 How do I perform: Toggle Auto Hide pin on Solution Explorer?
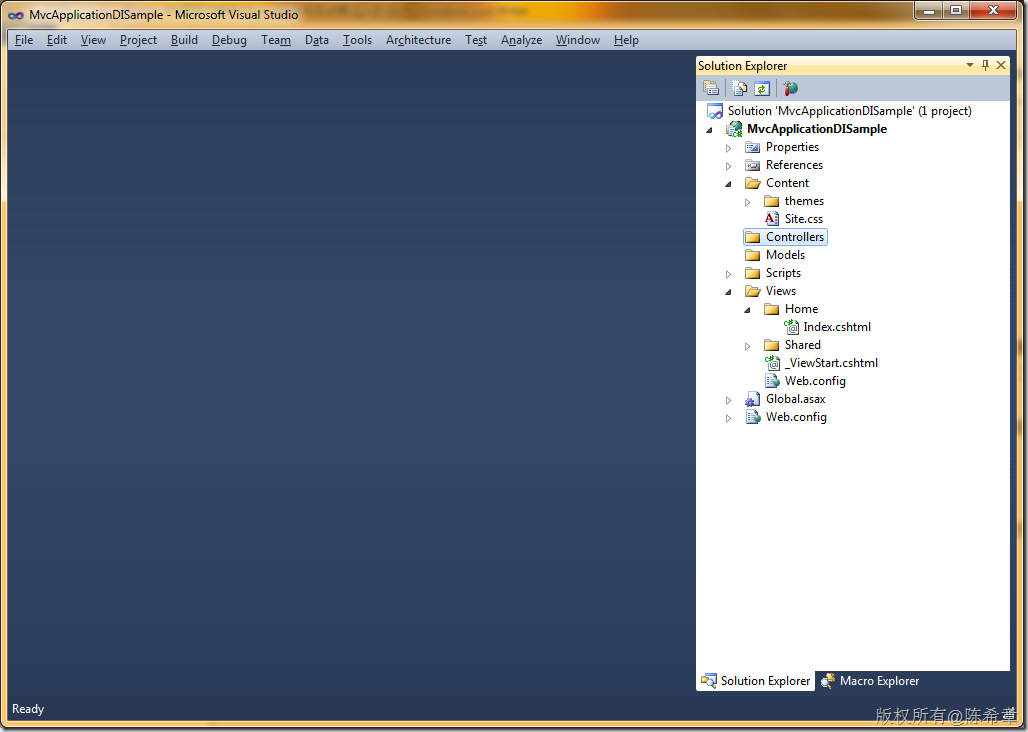(985, 65)
